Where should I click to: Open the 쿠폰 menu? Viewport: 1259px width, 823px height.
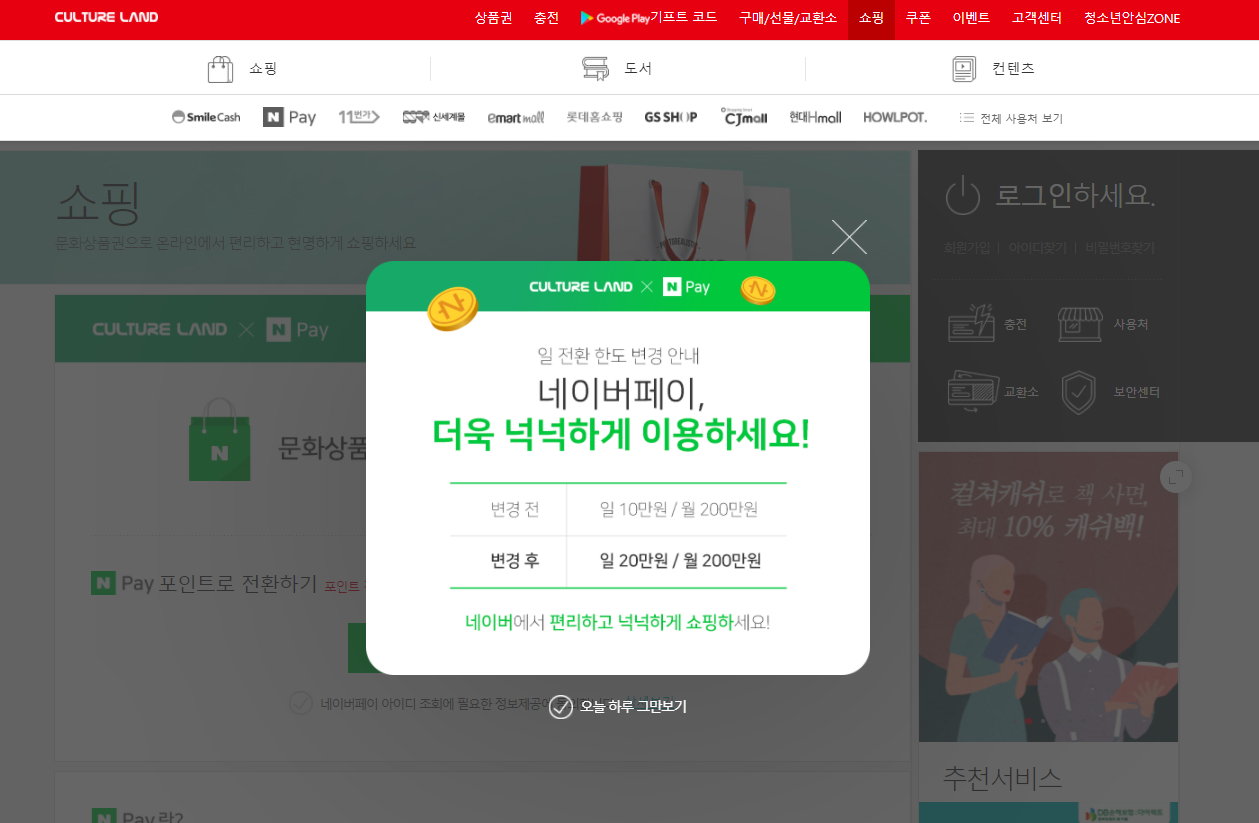tap(918, 18)
